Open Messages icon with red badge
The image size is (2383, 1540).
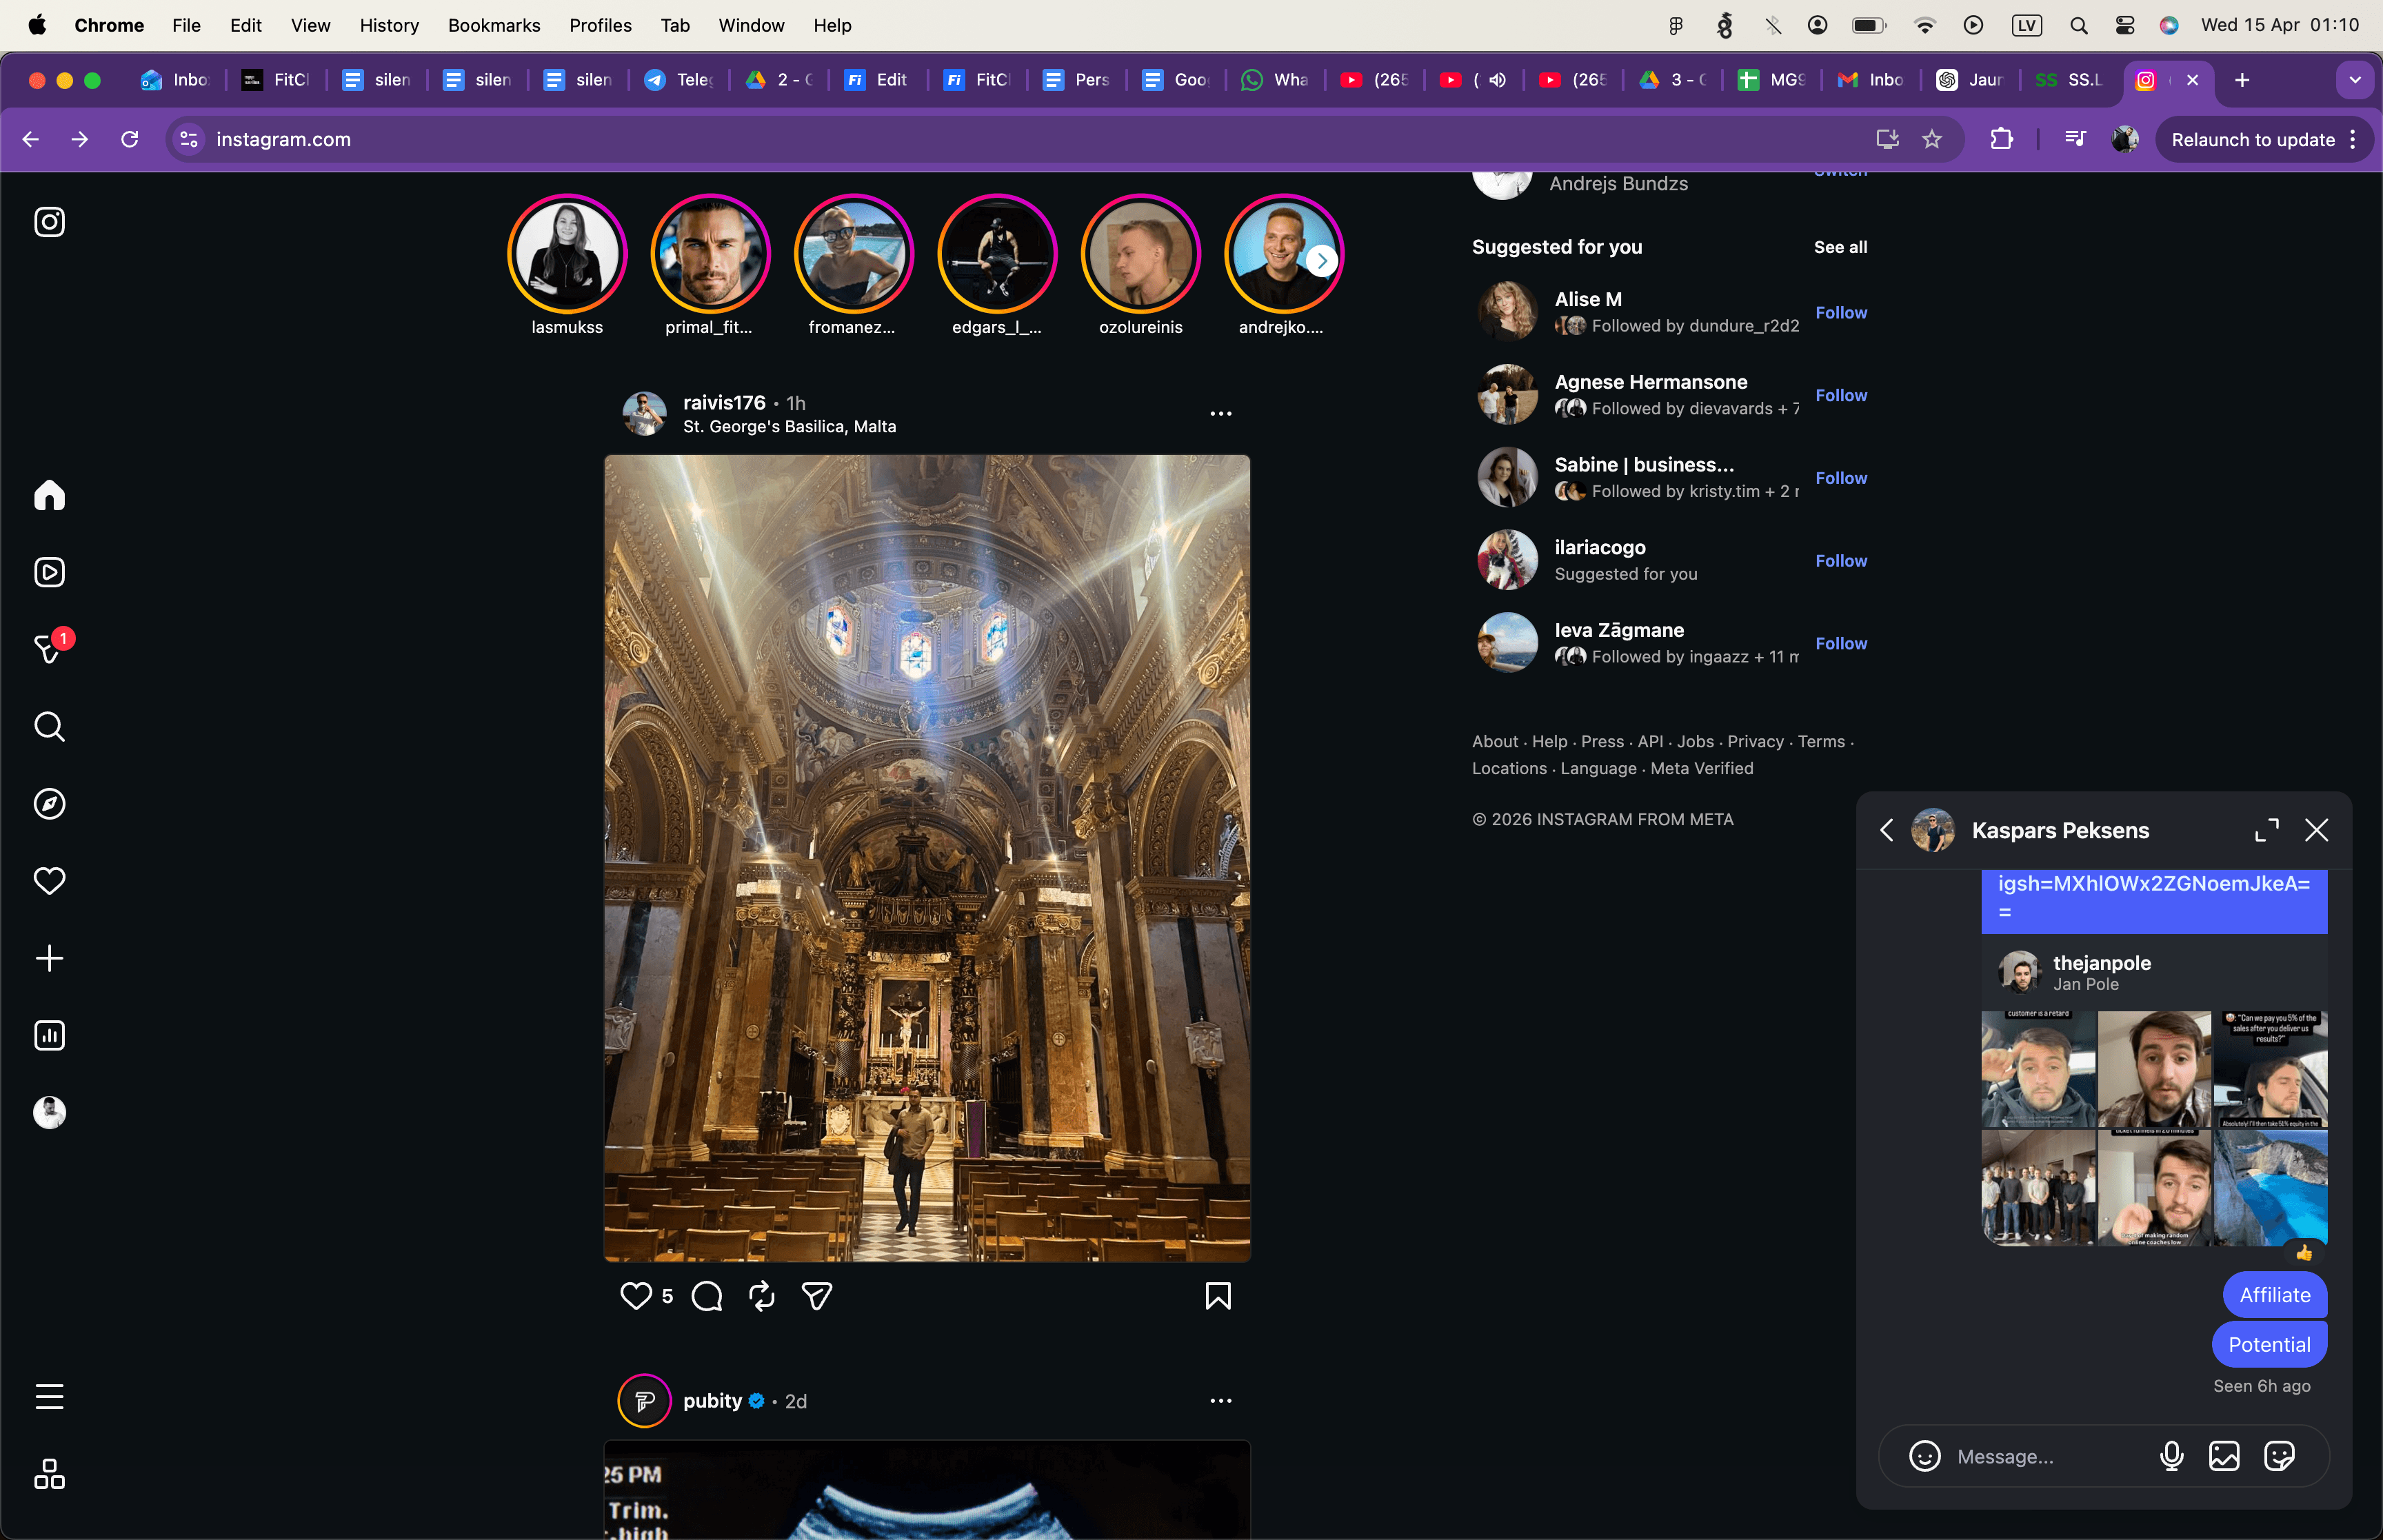click(49, 649)
